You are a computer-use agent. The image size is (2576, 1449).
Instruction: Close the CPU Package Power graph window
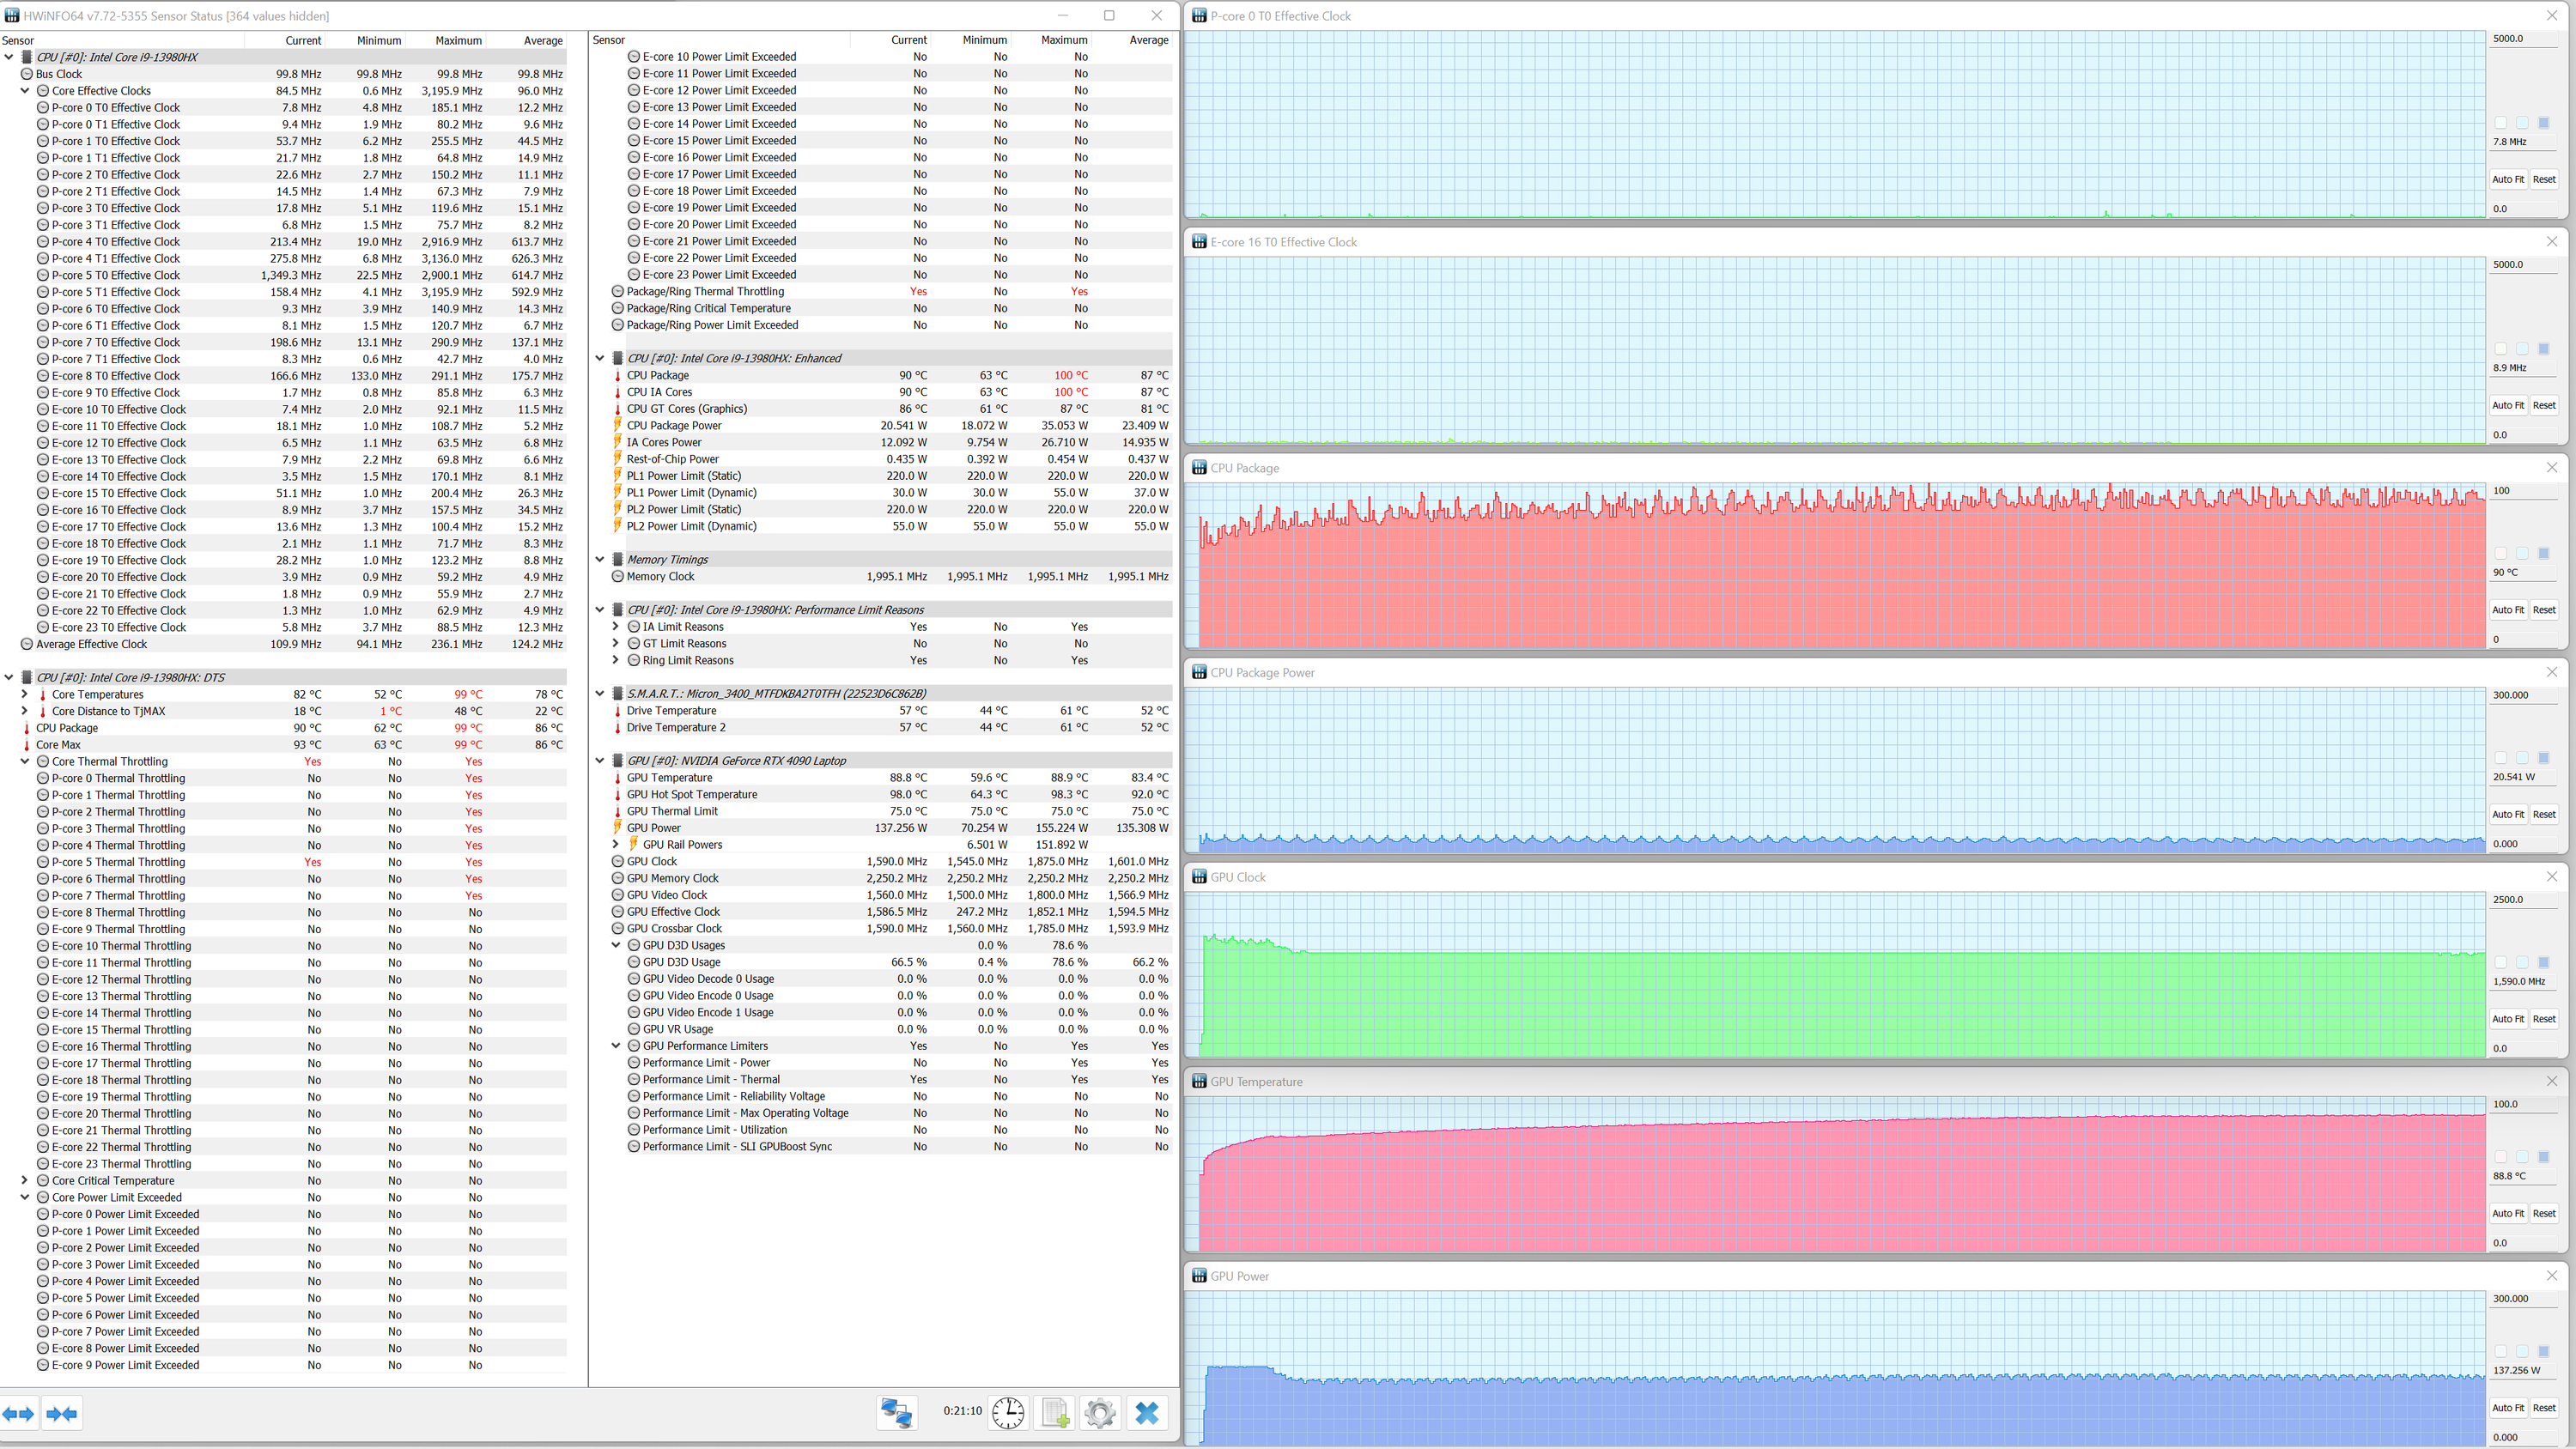pos(2551,672)
